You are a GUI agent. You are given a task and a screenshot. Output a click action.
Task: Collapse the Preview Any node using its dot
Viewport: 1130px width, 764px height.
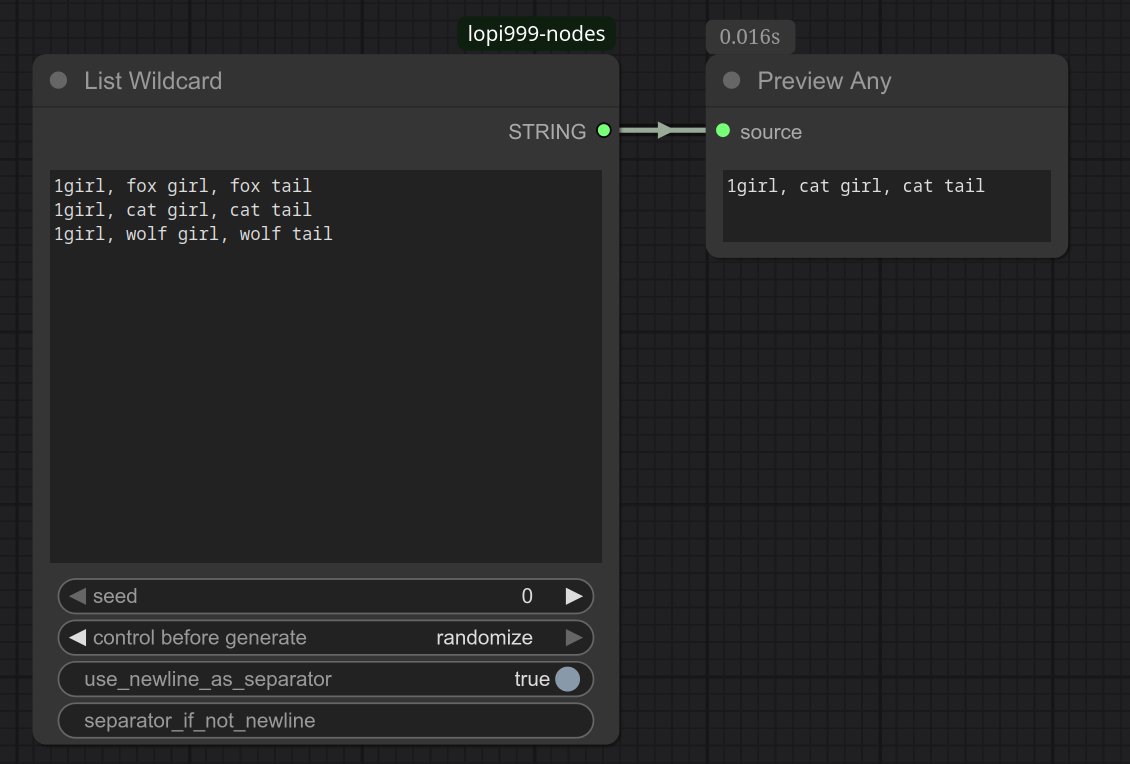coord(731,81)
